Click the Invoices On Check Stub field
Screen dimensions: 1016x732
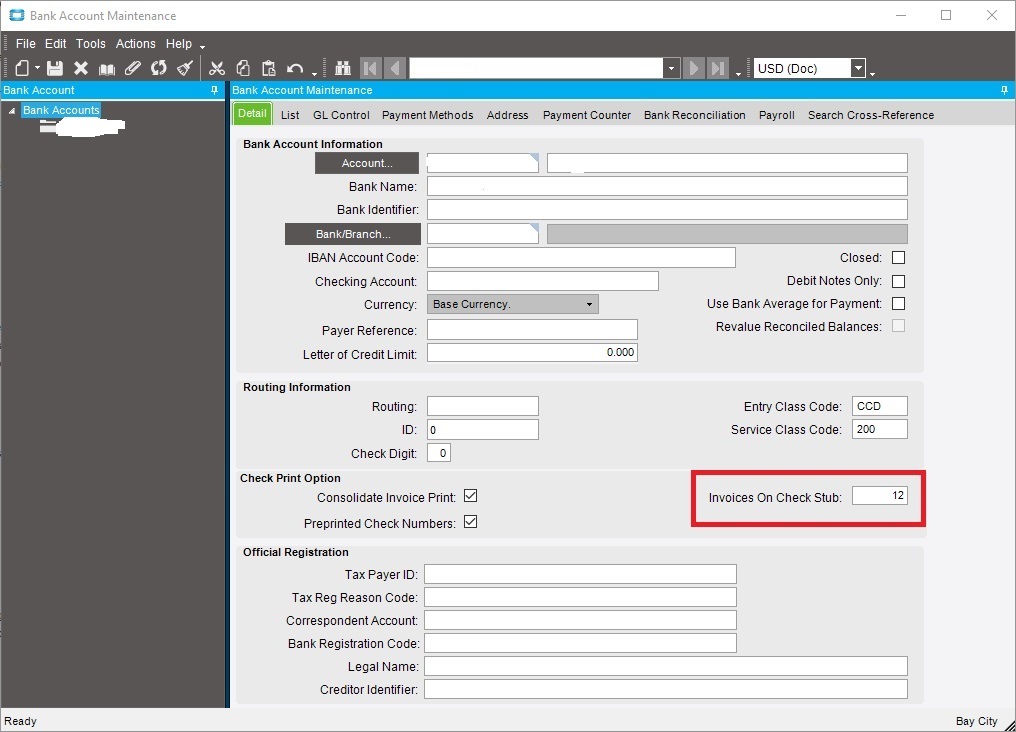point(879,497)
